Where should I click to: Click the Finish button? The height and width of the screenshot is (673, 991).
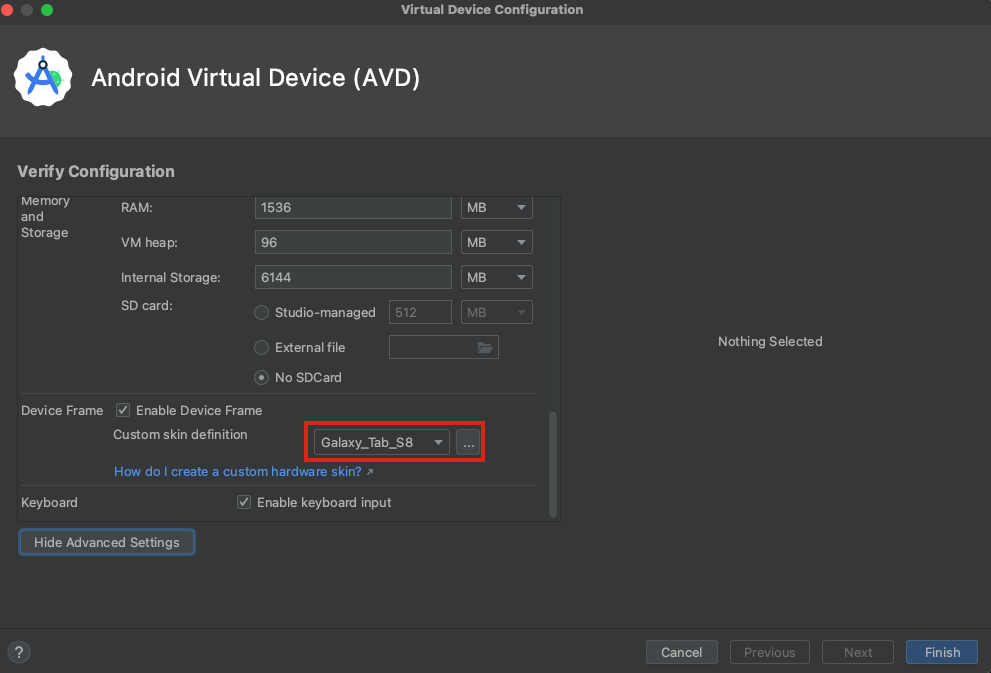[x=942, y=652]
